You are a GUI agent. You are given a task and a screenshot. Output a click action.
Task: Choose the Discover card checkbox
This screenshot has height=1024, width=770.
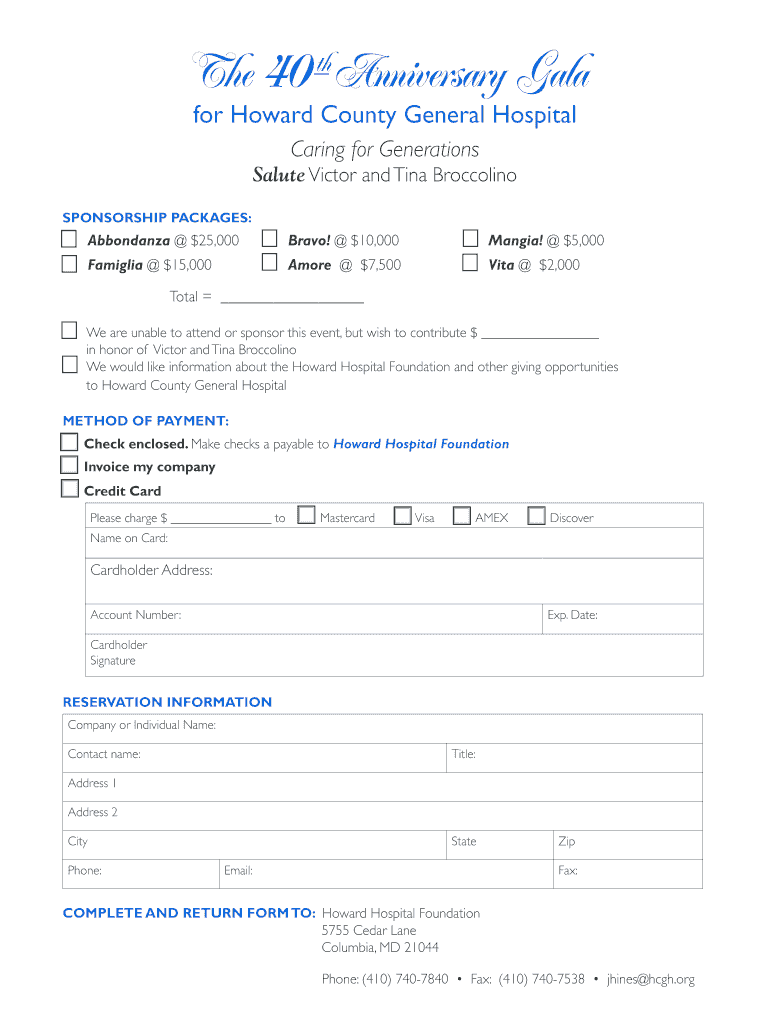click(537, 516)
